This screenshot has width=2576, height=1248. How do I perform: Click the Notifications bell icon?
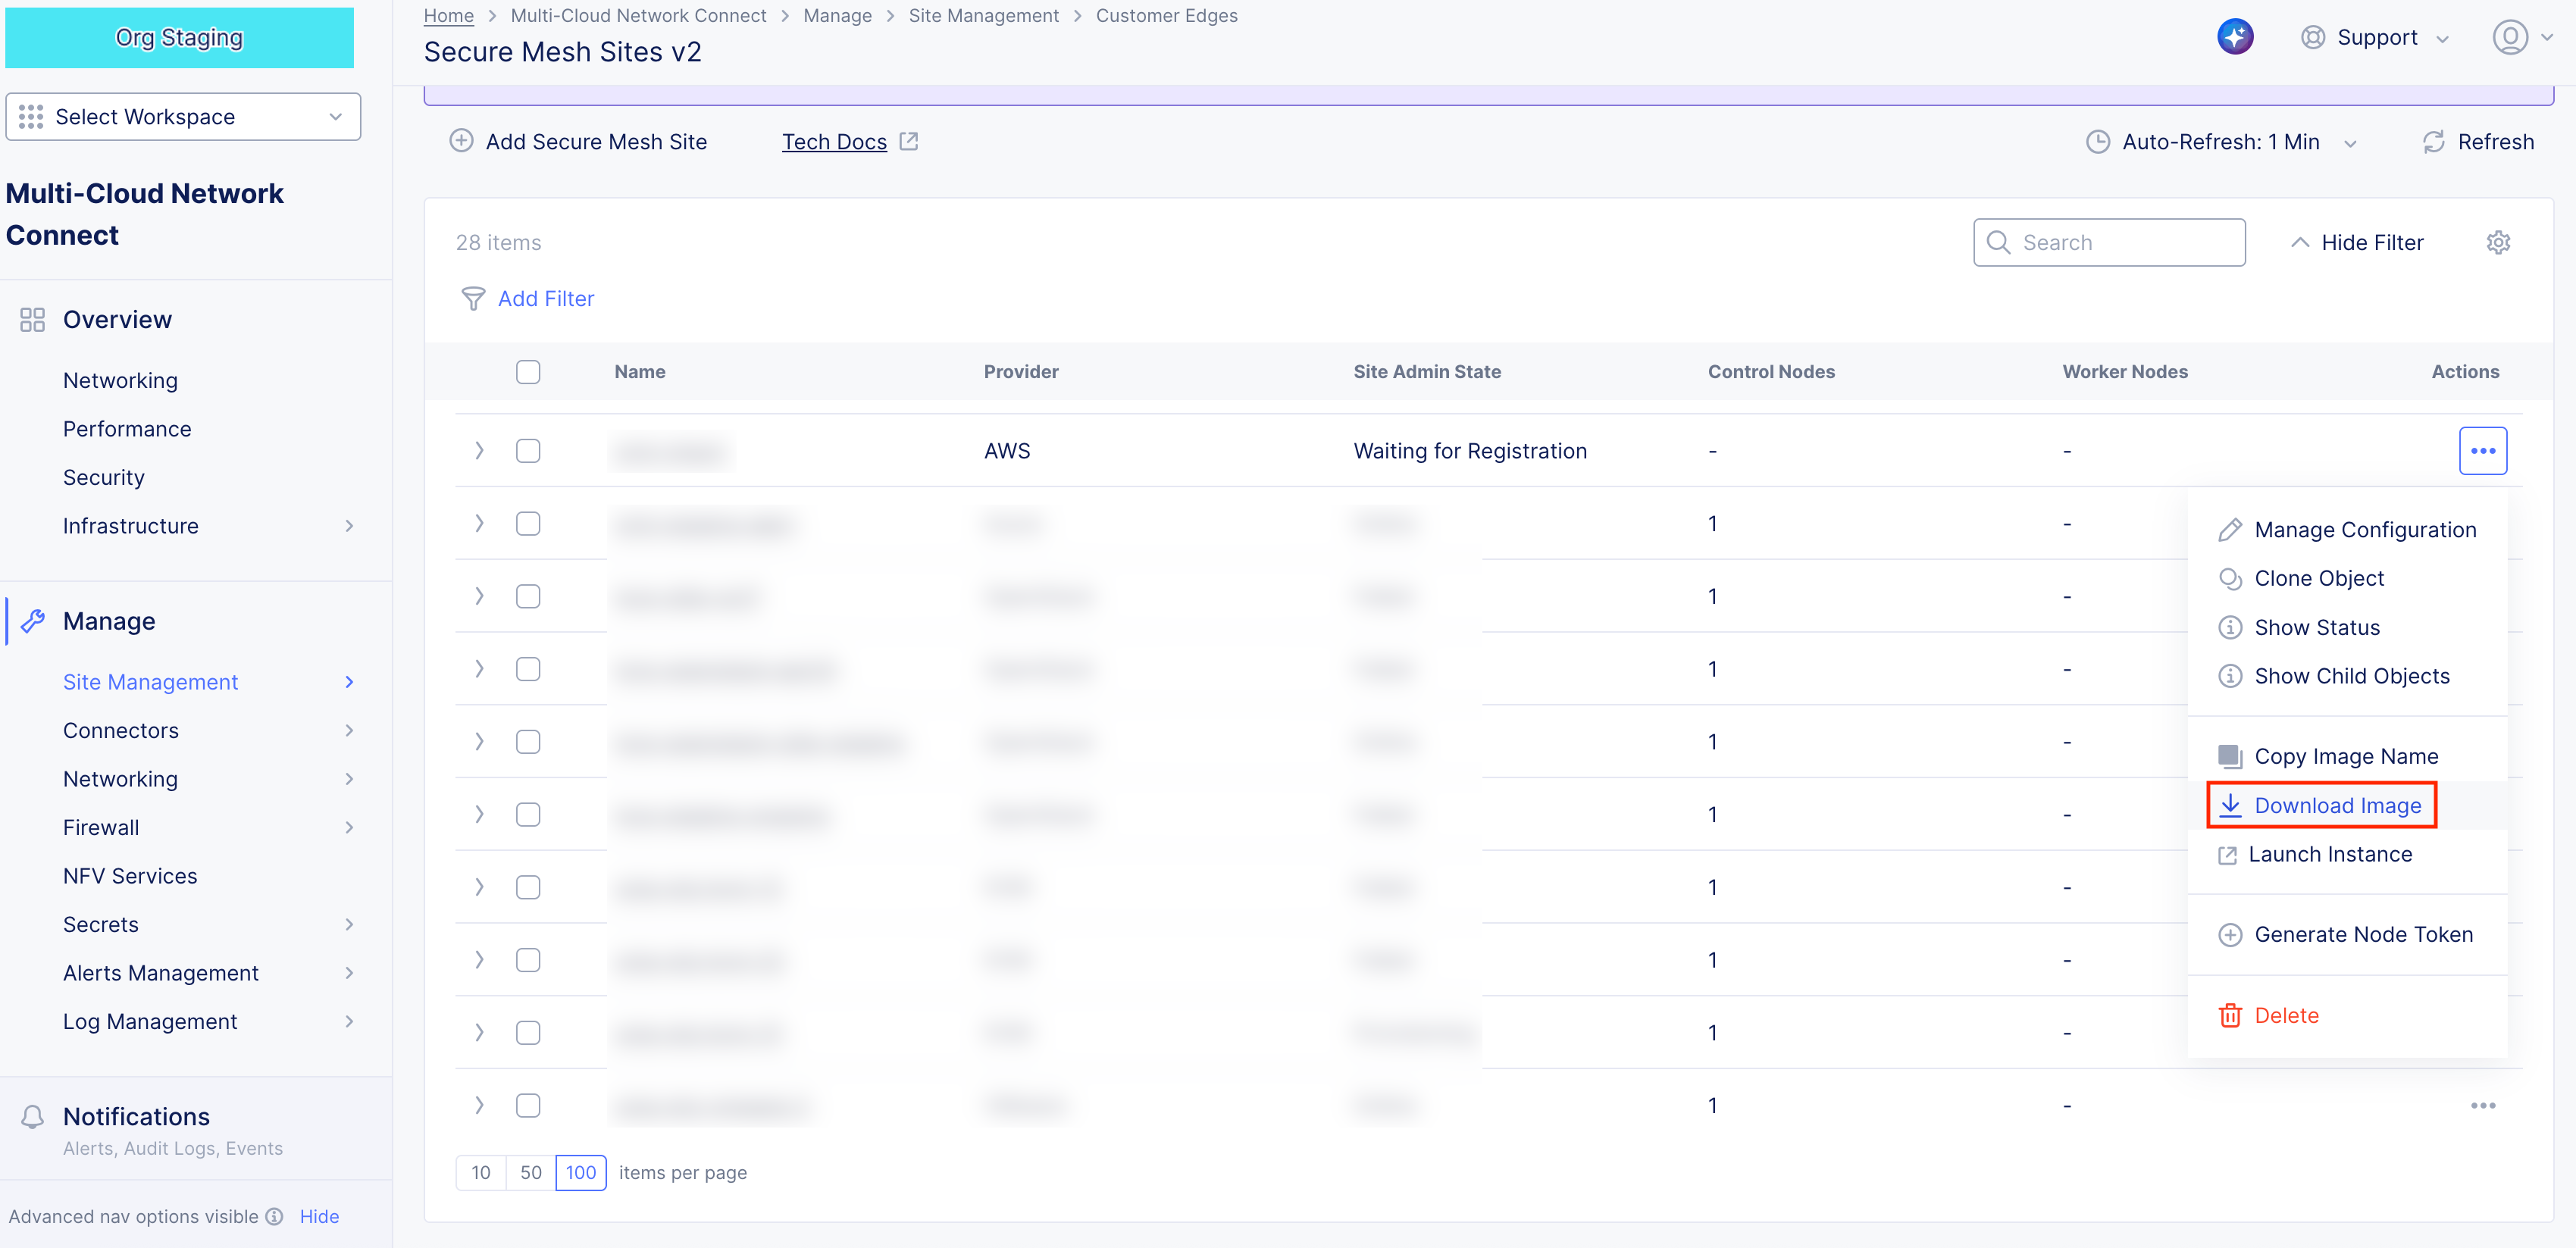pyautogui.click(x=32, y=1116)
